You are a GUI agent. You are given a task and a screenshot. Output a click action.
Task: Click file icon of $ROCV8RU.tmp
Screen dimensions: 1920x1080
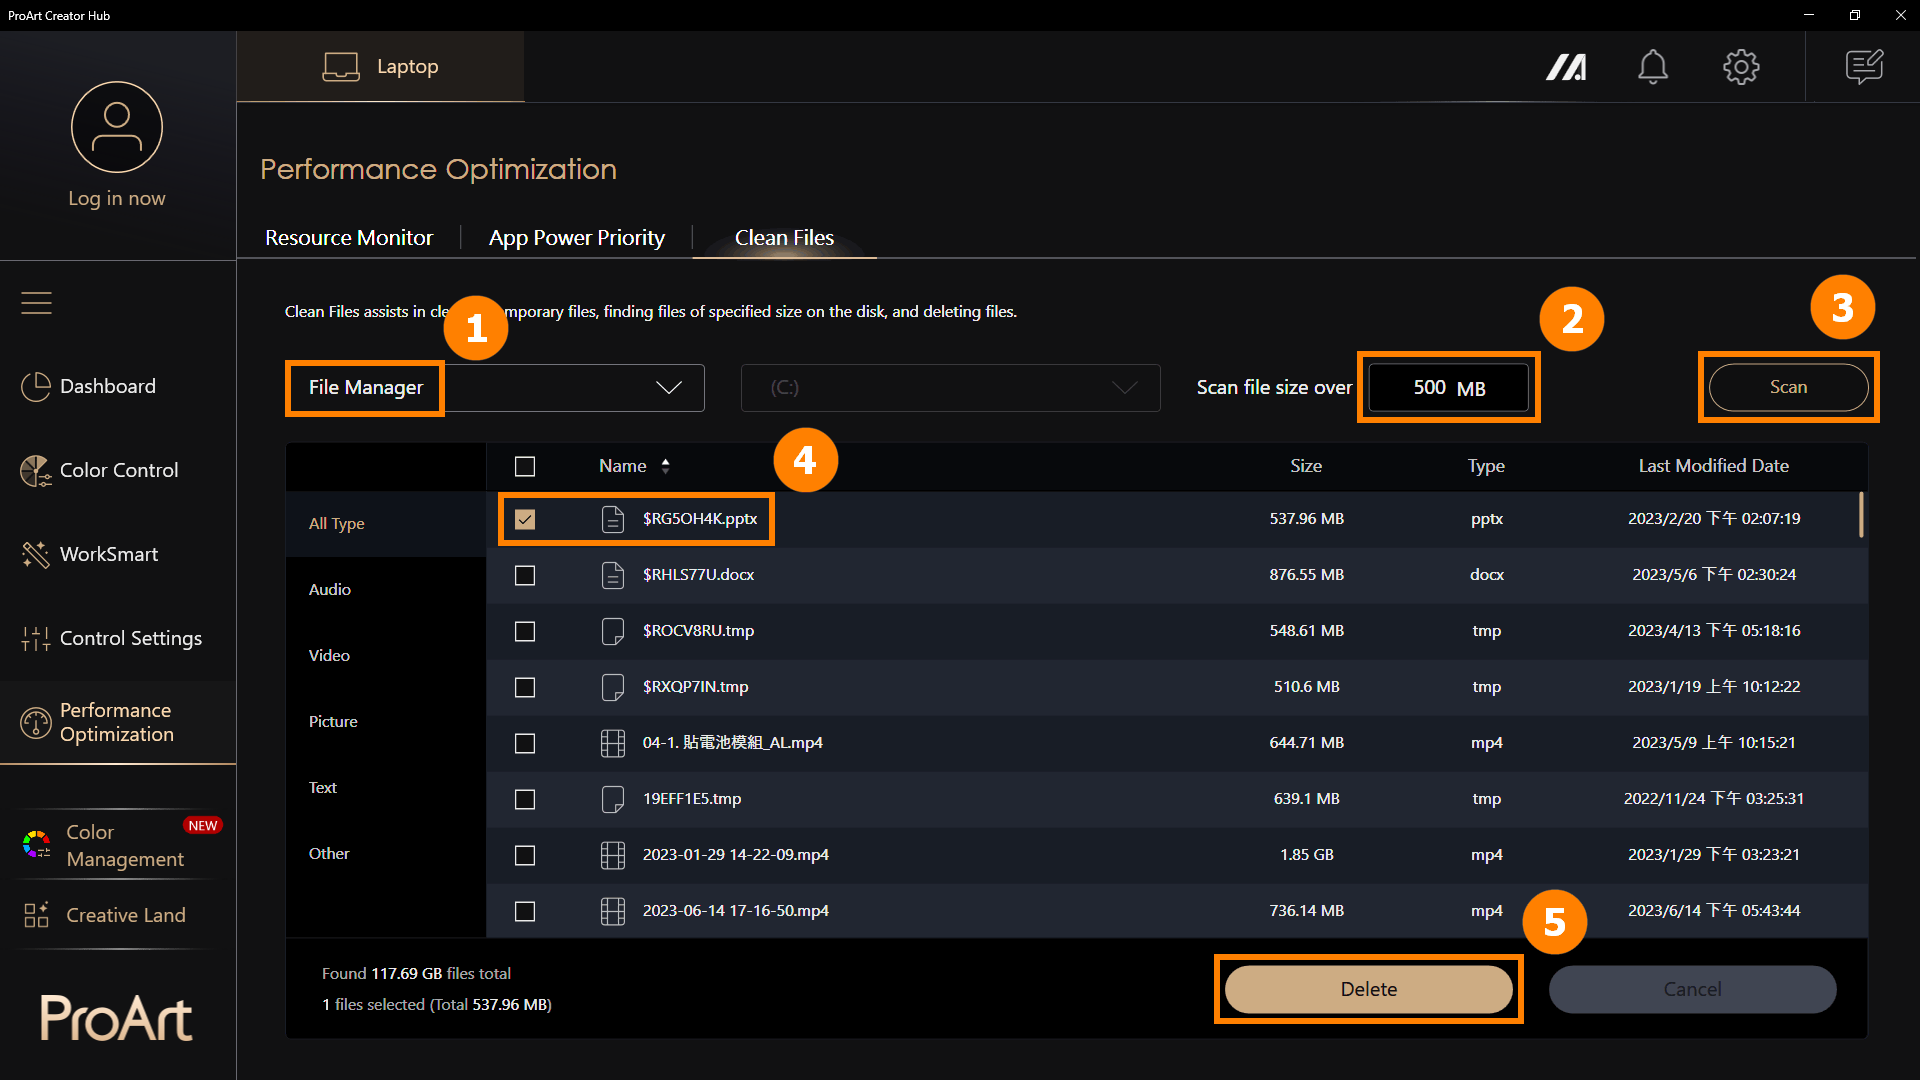[613, 631]
